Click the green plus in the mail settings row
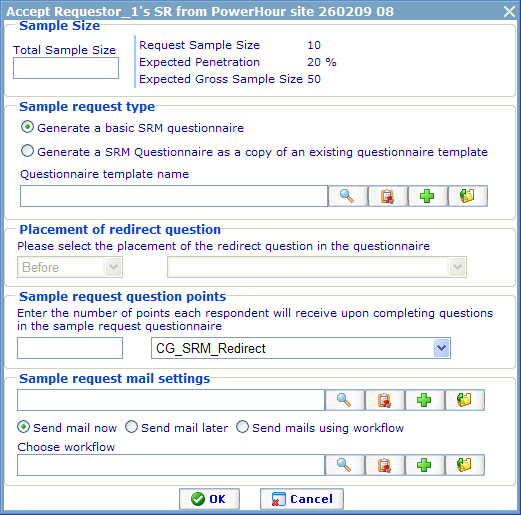The width and height of the screenshot is (521, 515). pyautogui.click(x=425, y=400)
